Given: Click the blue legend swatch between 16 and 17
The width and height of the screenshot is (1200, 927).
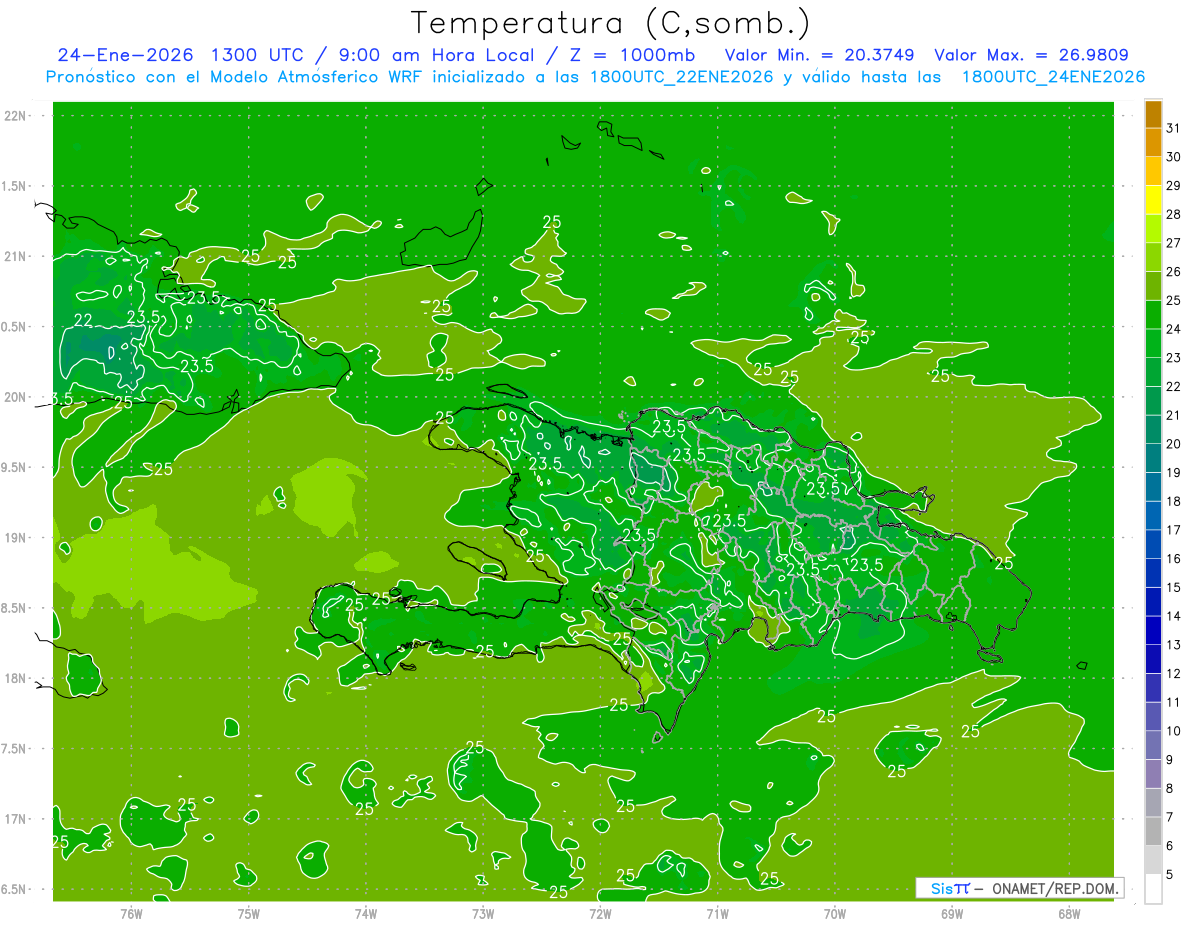Looking at the screenshot, I should [1153, 545].
